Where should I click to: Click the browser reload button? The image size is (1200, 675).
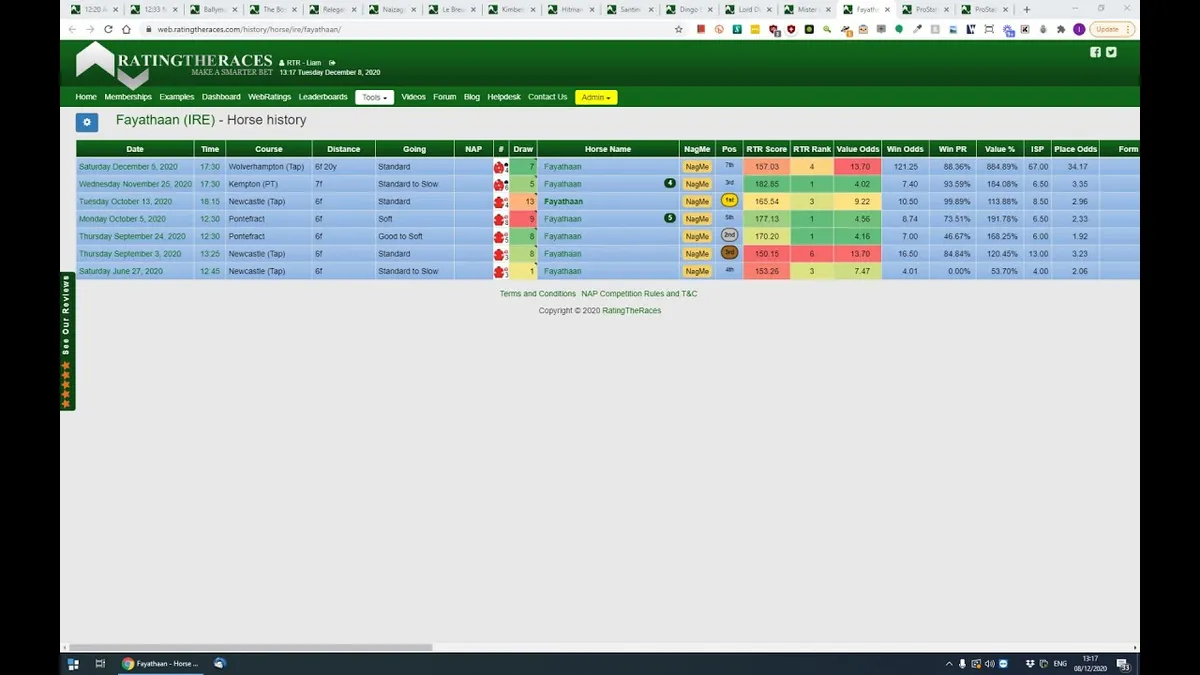[108, 29]
